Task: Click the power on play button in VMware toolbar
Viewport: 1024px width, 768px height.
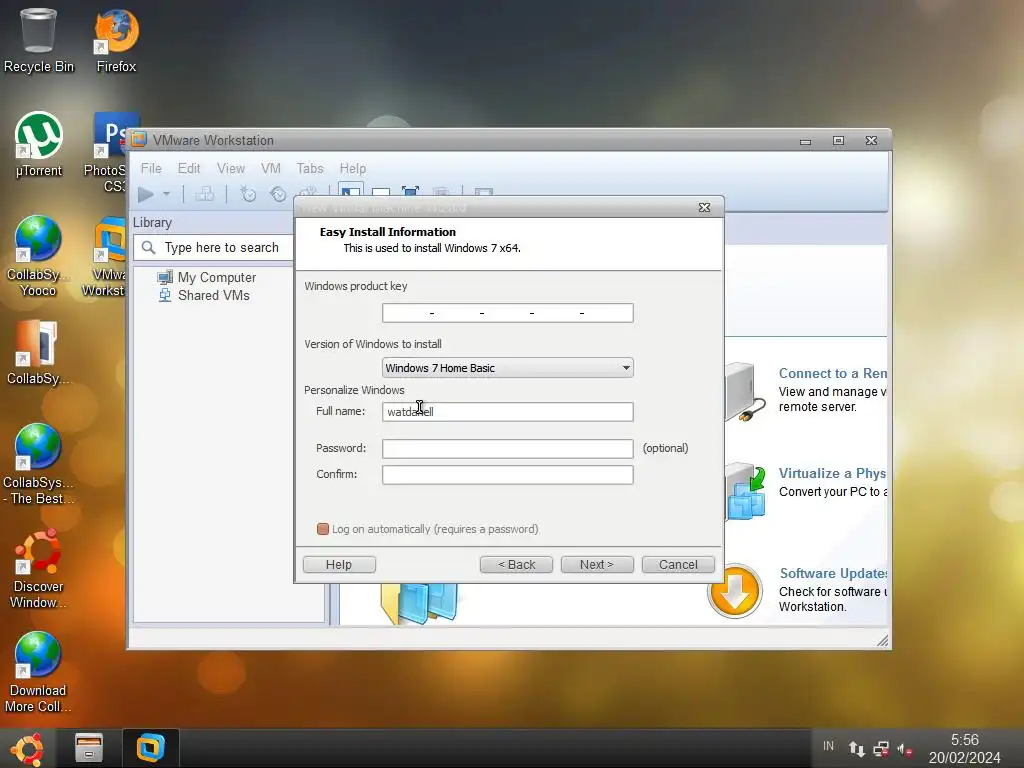Action: (146, 194)
